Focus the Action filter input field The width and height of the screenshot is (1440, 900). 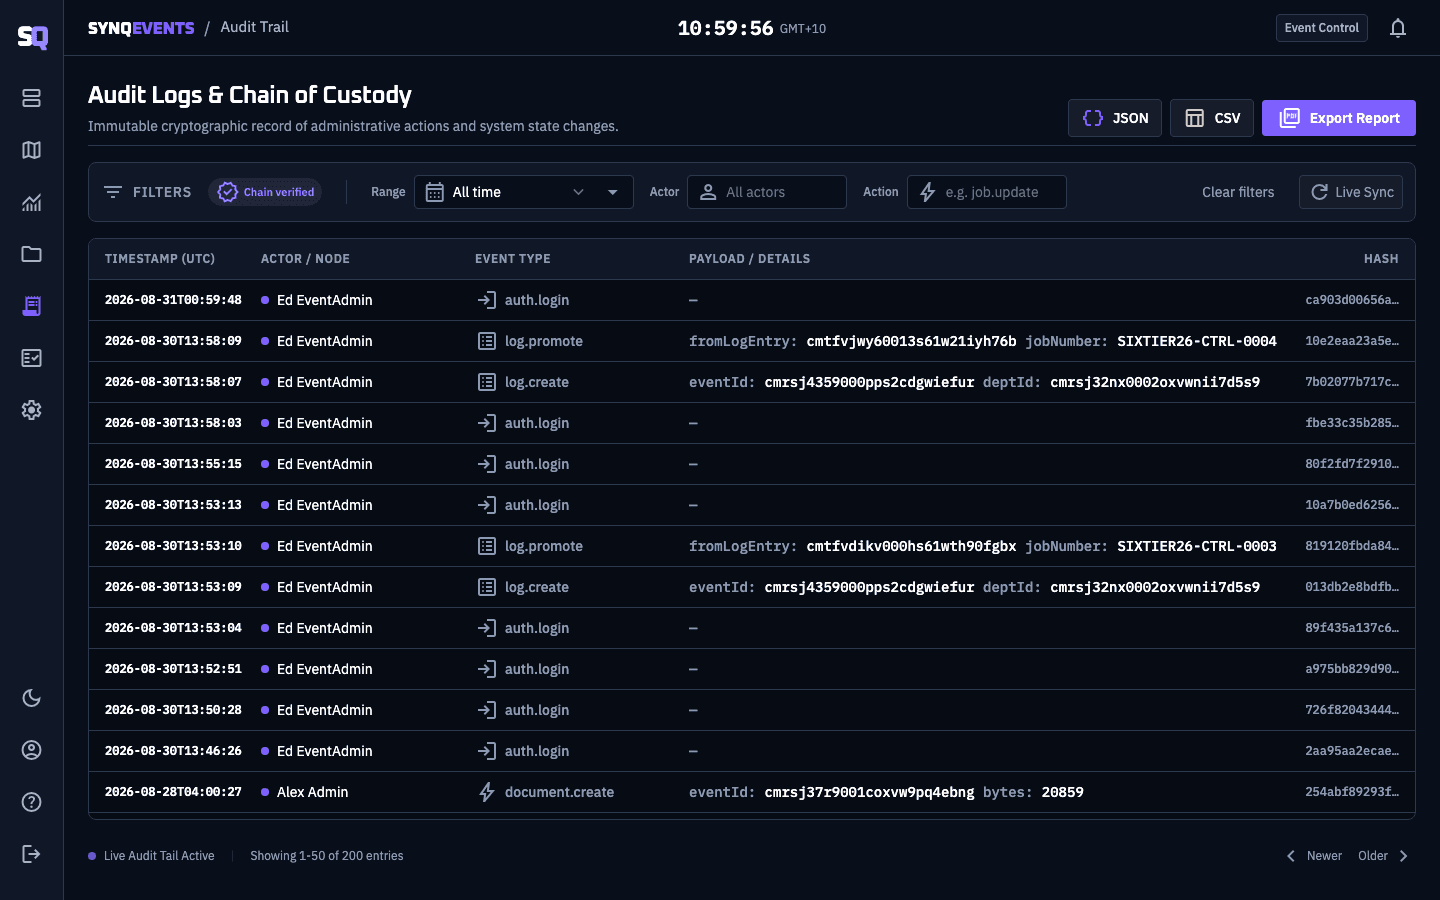(x=987, y=192)
